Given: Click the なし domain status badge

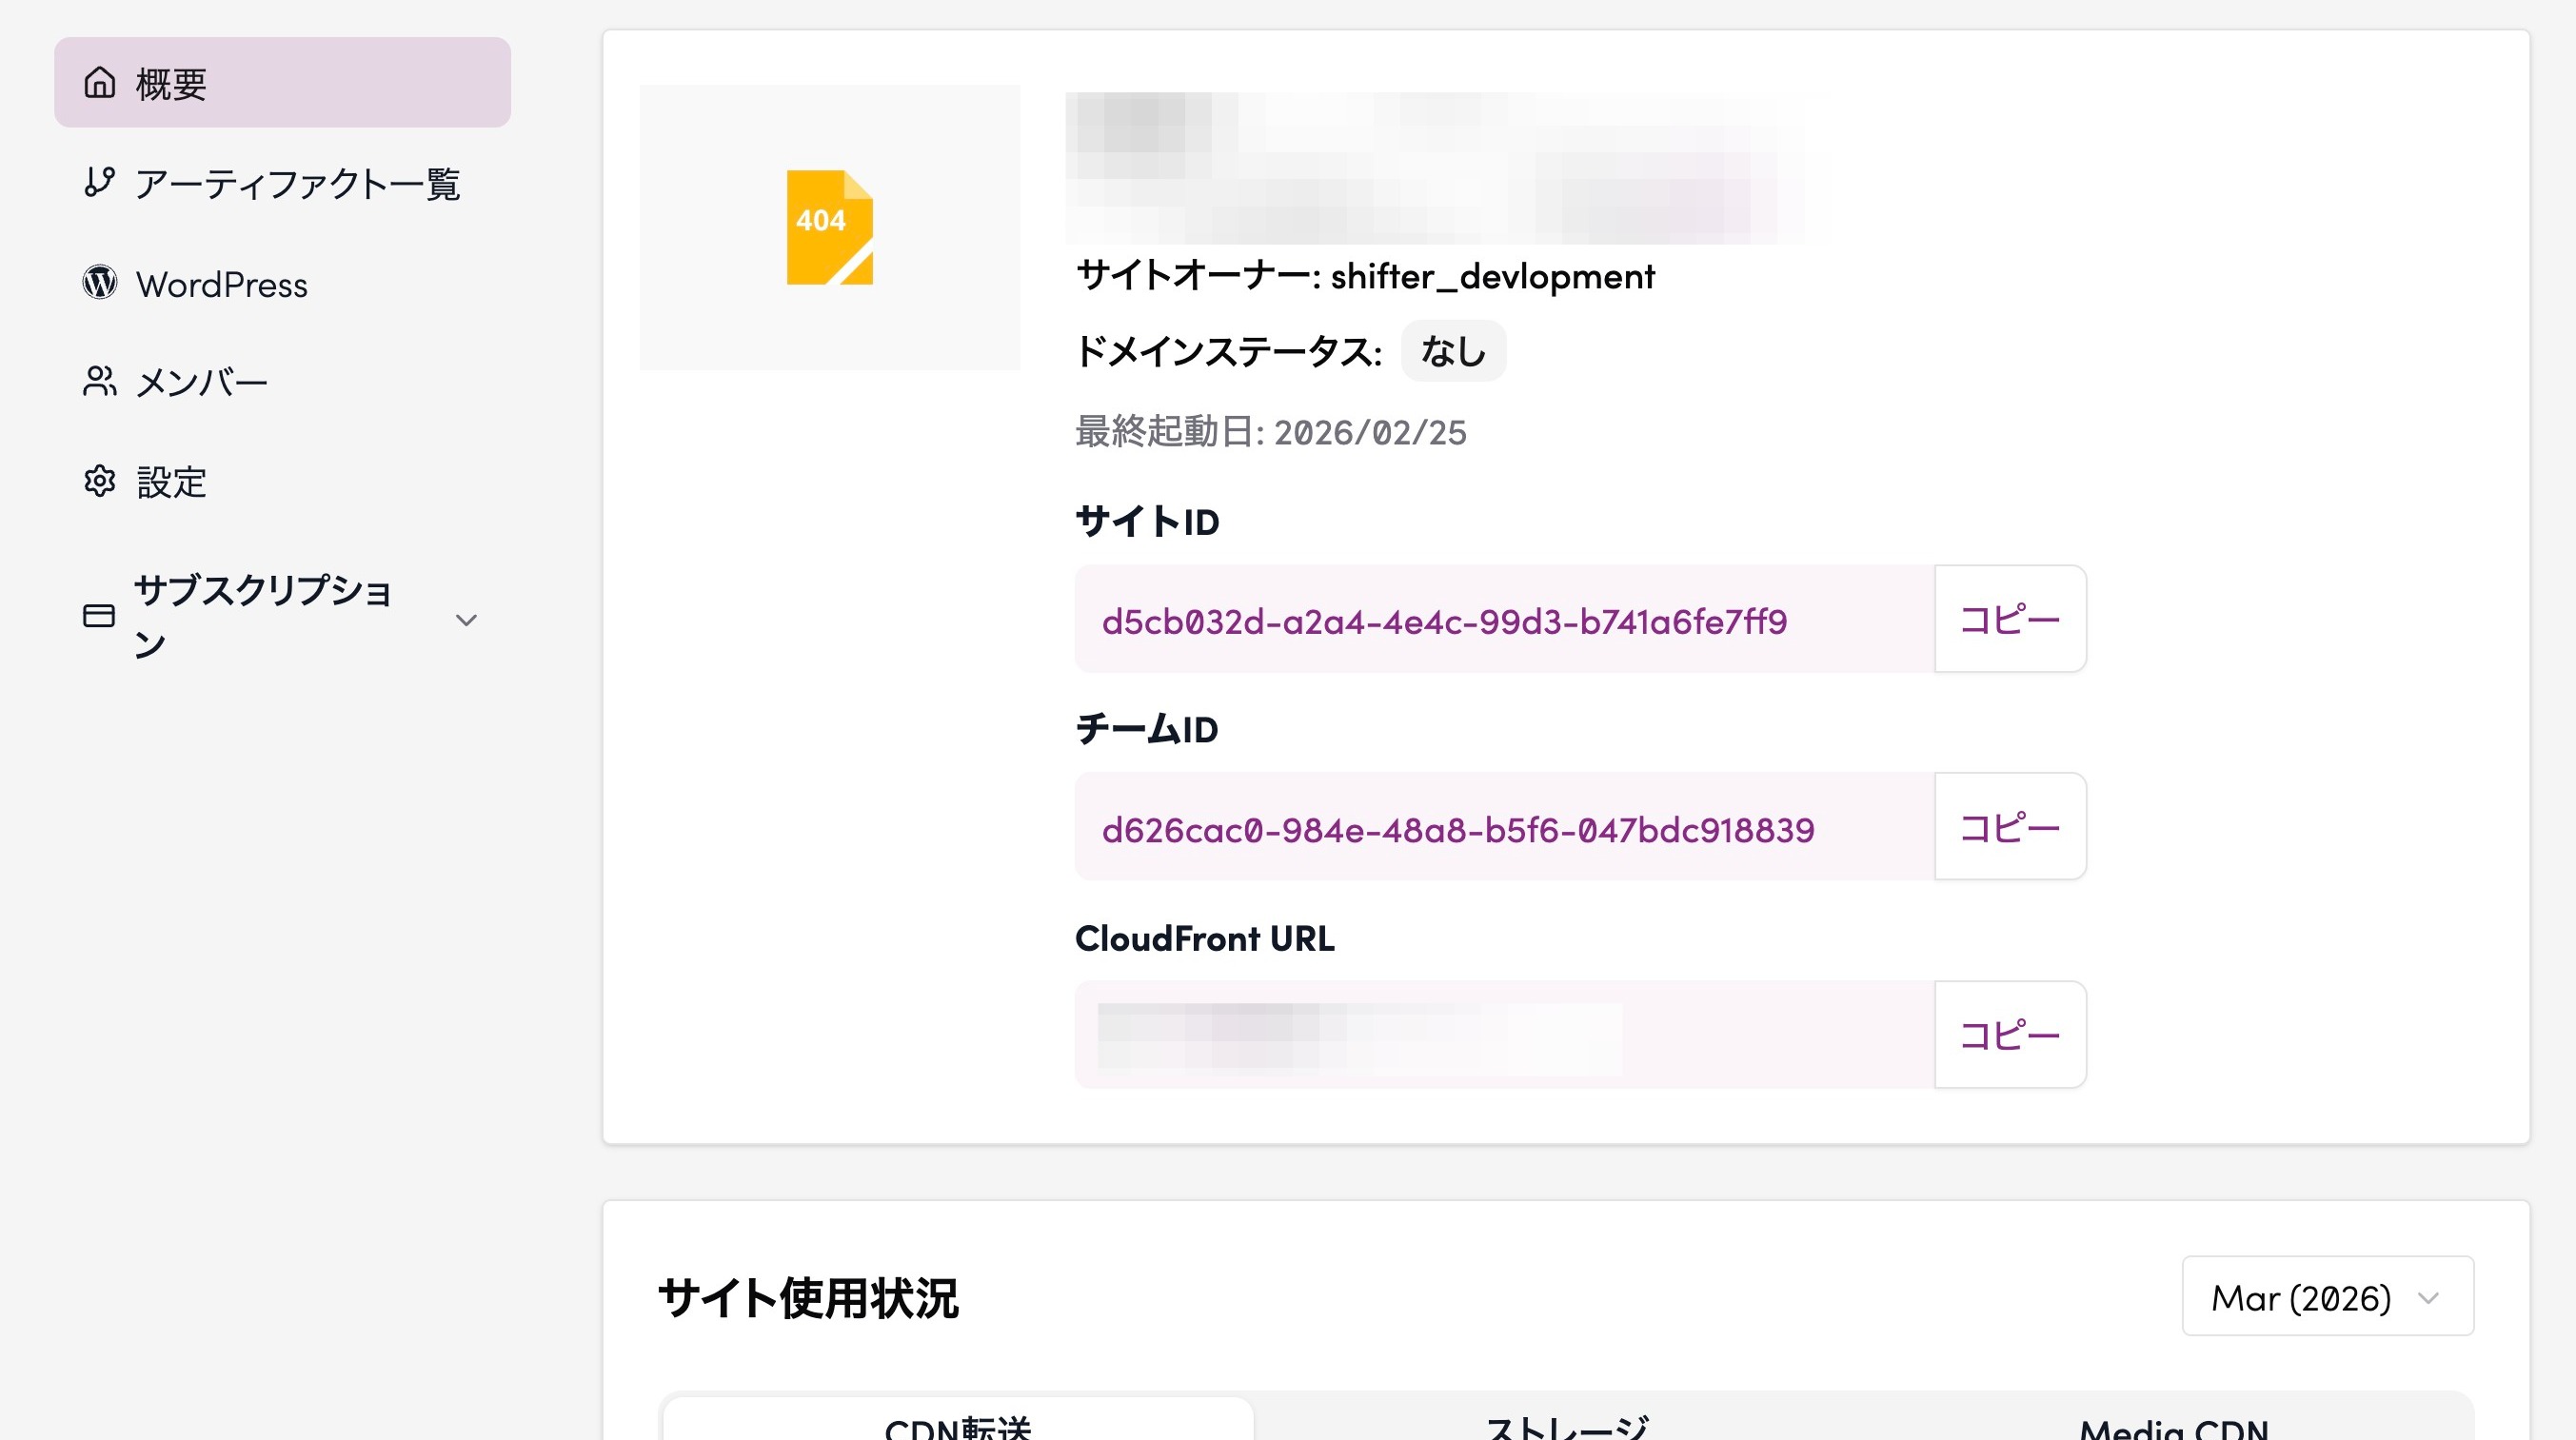Looking at the screenshot, I should (x=1452, y=352).
